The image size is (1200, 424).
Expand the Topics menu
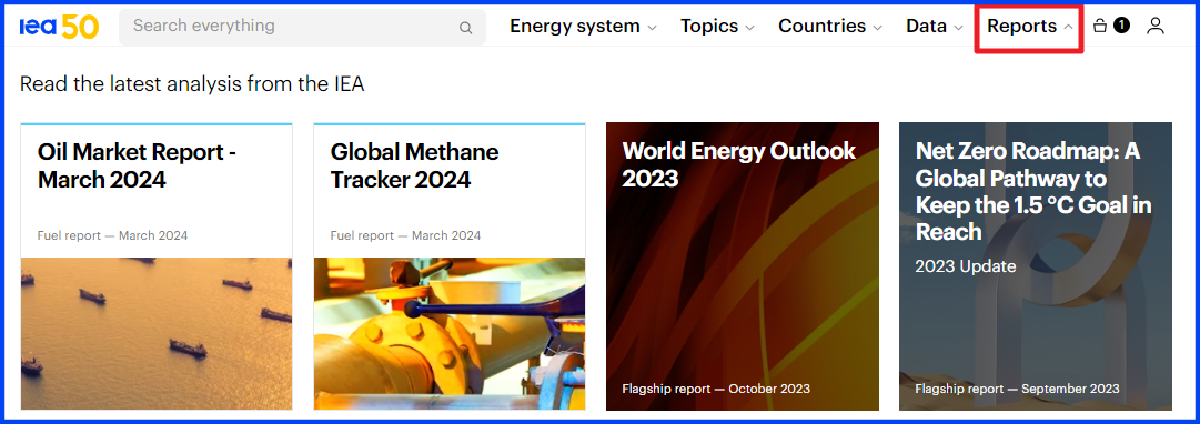(718, 27)
